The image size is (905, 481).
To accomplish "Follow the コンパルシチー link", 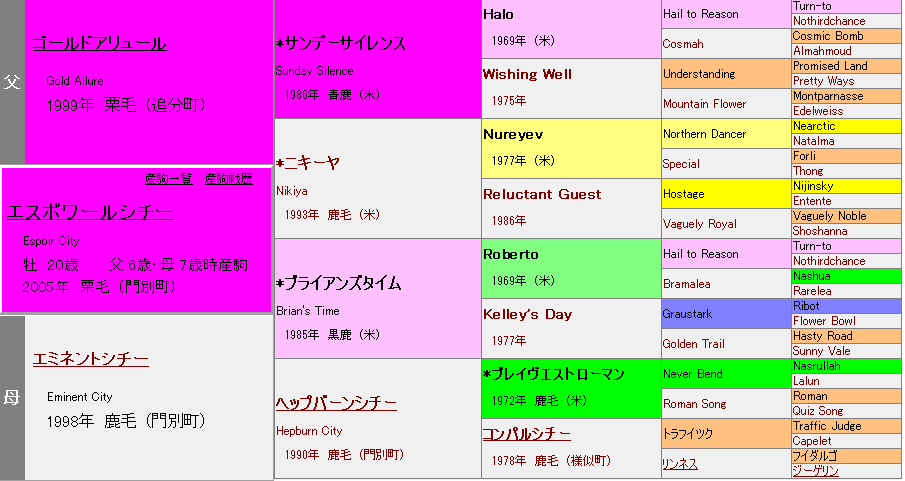I will (527, 433).
